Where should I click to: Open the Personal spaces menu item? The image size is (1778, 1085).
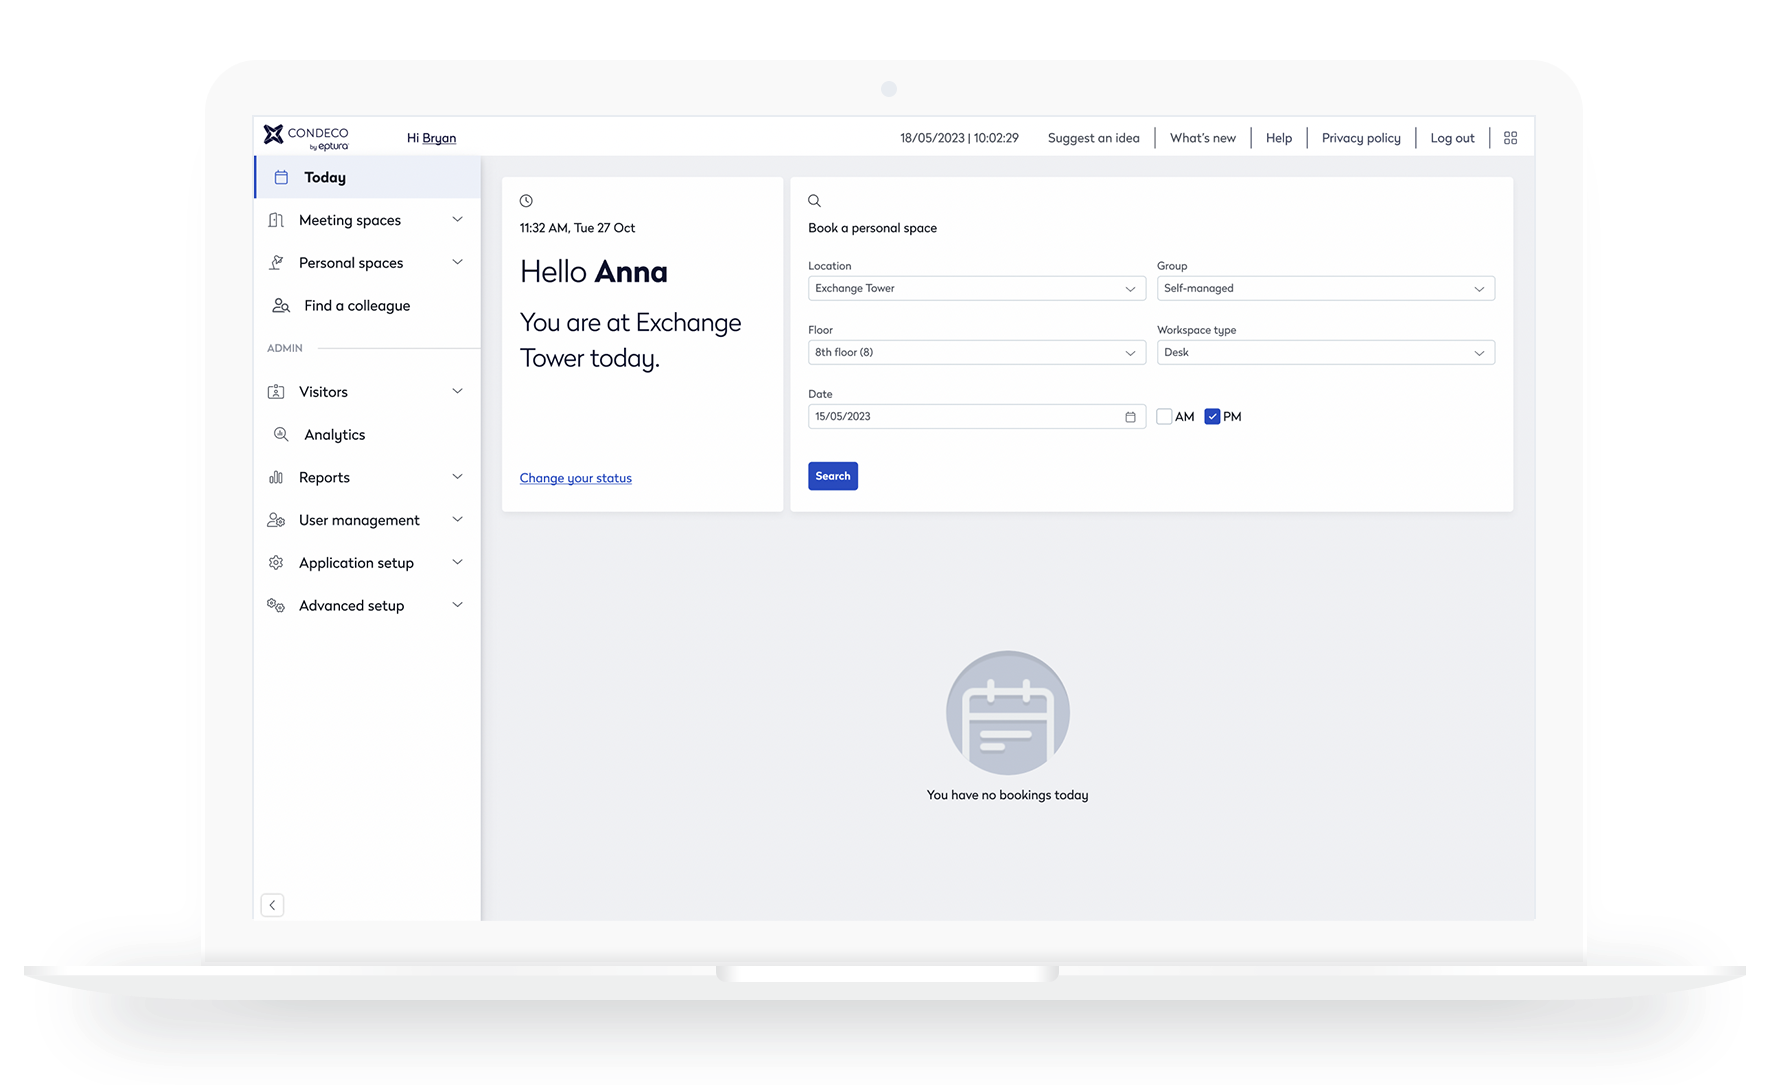coord(368,263)
